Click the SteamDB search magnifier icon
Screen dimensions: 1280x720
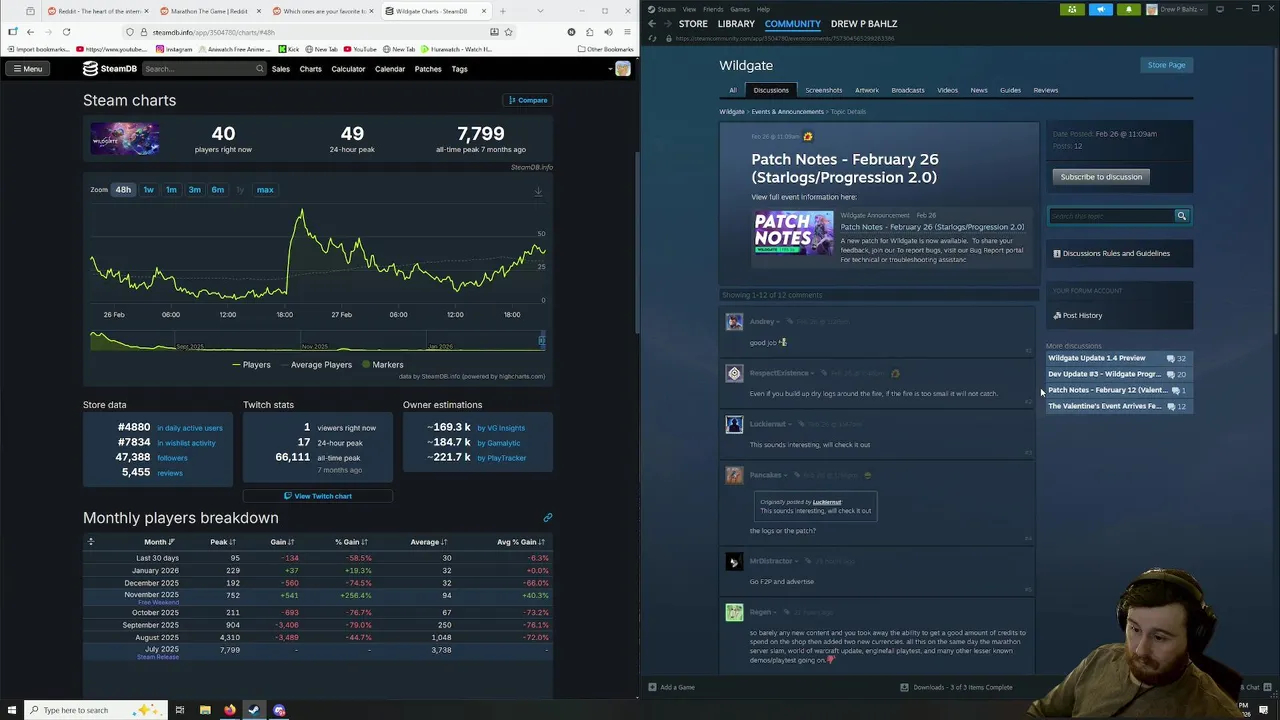(259, 69)
